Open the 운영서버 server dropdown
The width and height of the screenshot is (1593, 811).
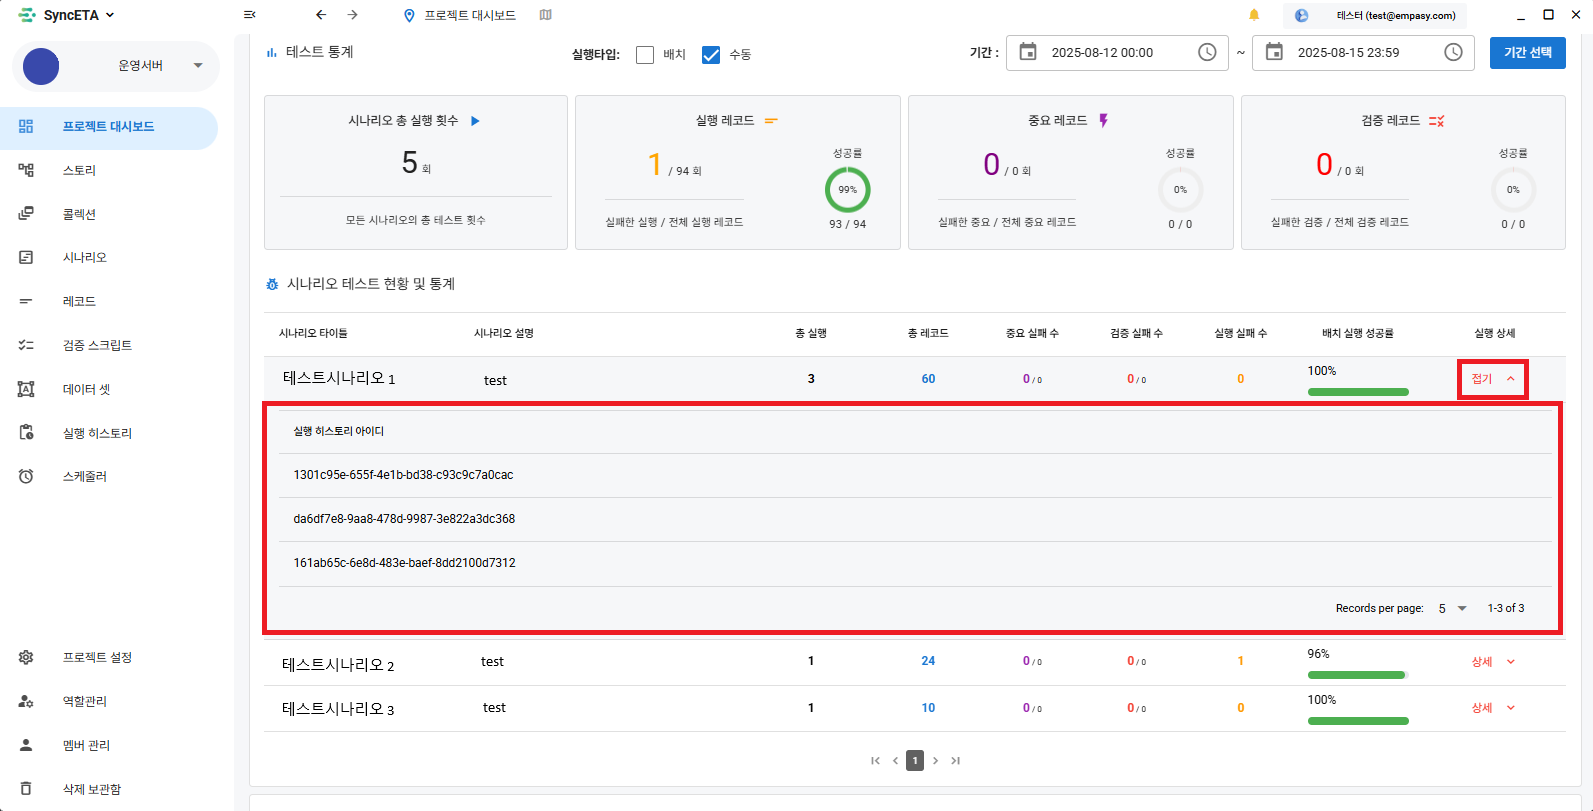click(198, 66)
